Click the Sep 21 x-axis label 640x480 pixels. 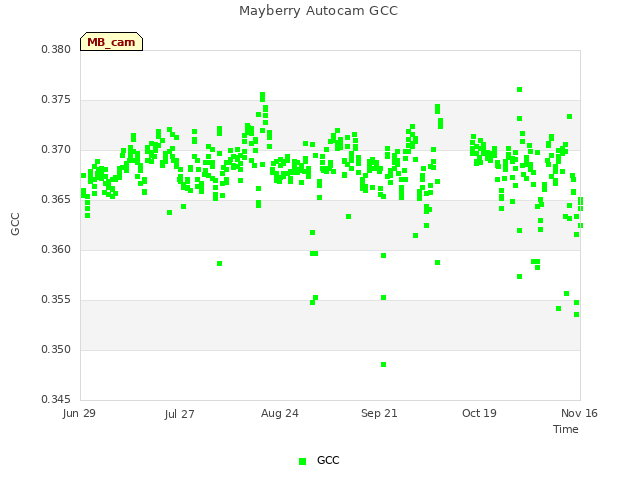coord(379,413)
